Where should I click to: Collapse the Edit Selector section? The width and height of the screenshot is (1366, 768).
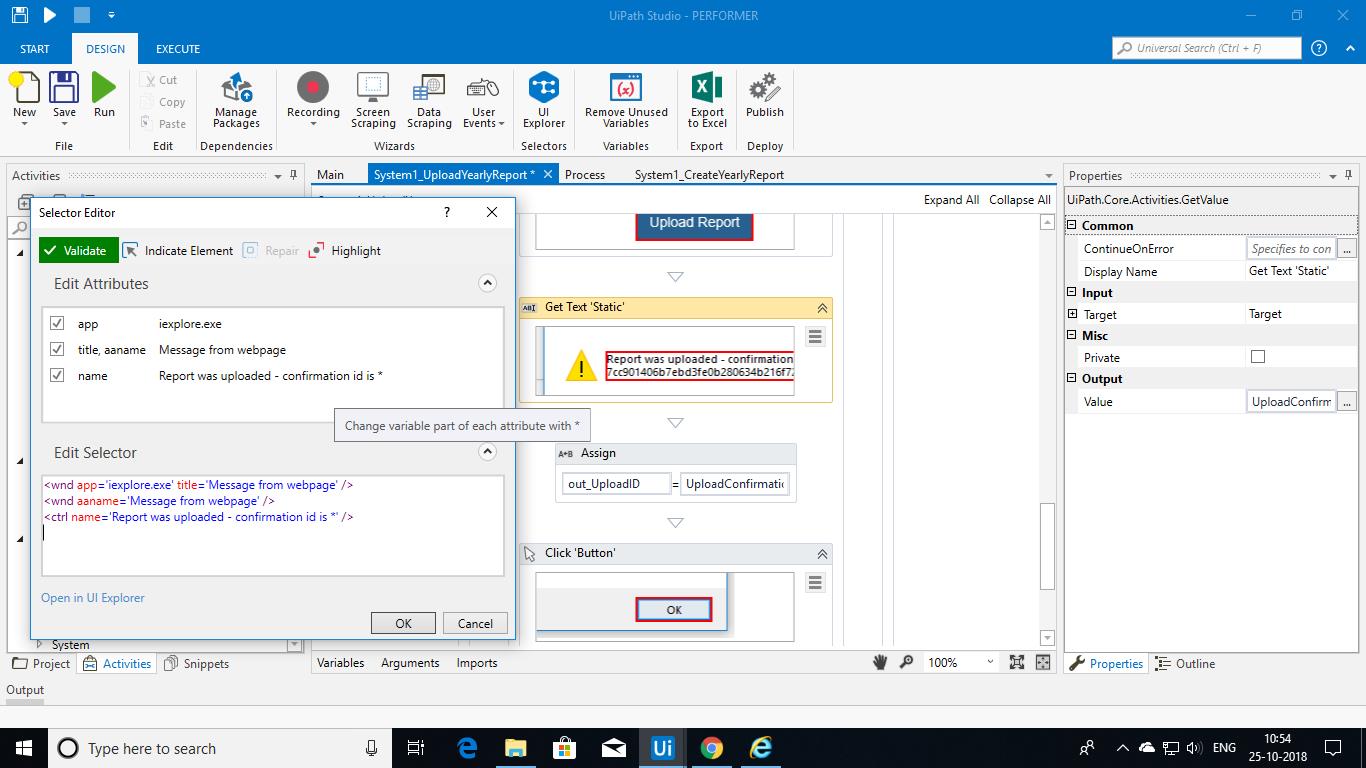click(487, 452)
